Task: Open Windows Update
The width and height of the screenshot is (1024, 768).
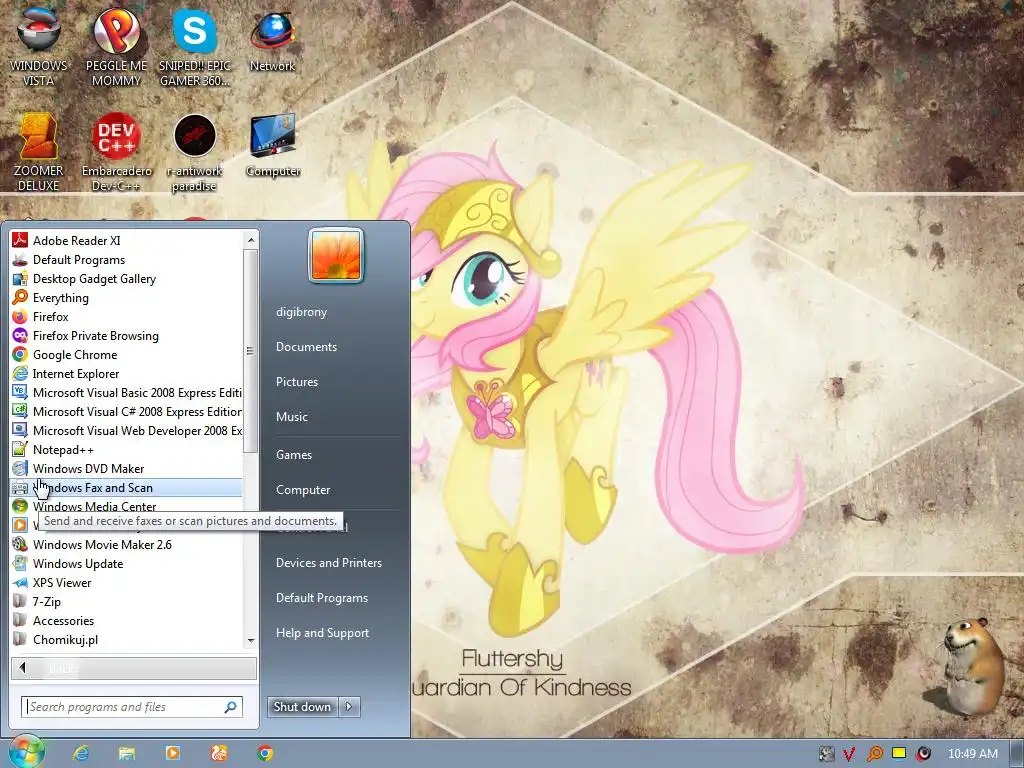Action: click(125, 564)
